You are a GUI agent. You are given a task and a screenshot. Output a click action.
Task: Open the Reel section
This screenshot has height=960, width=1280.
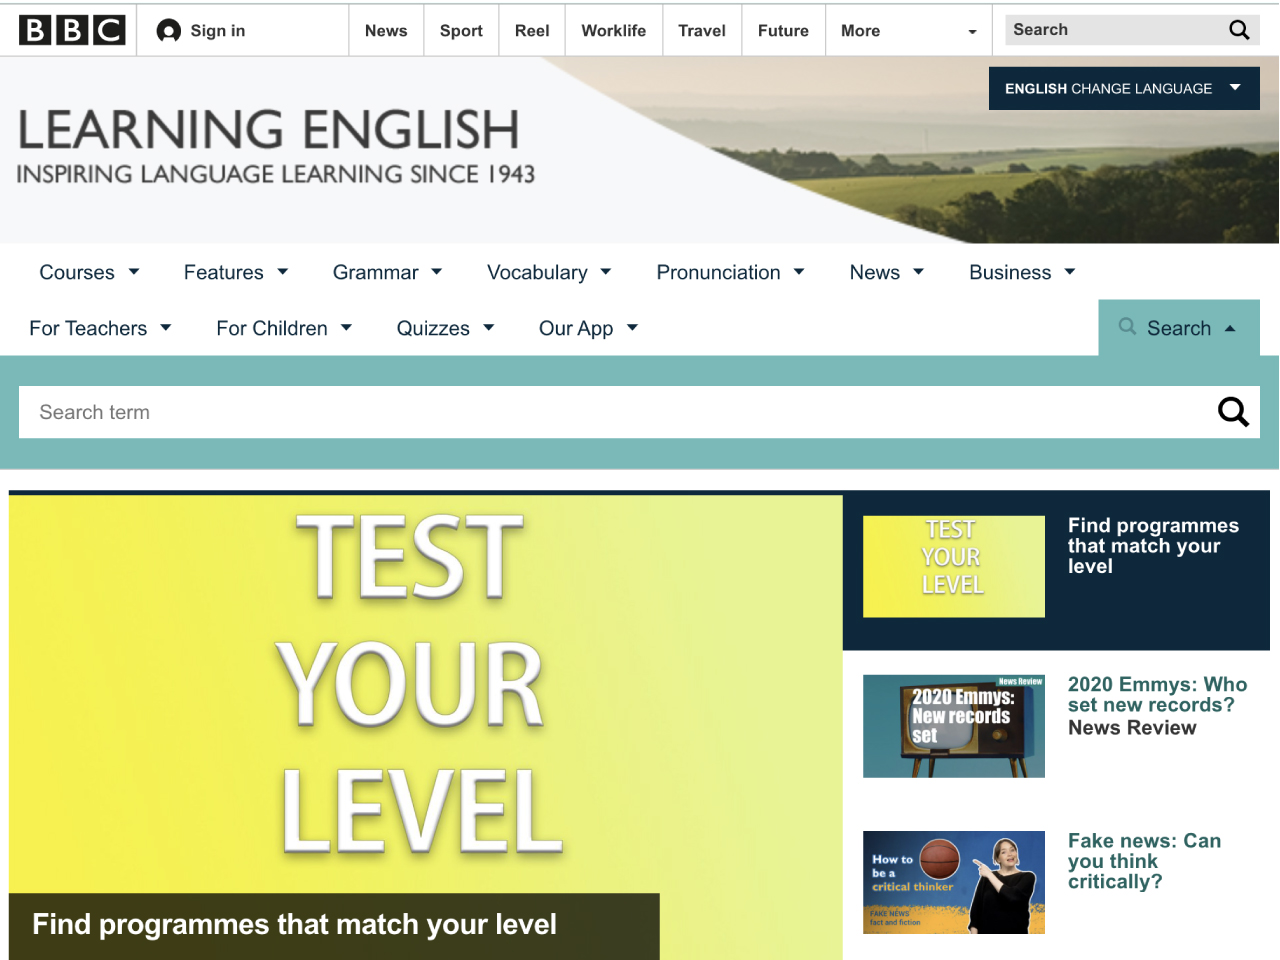point(532,31)
